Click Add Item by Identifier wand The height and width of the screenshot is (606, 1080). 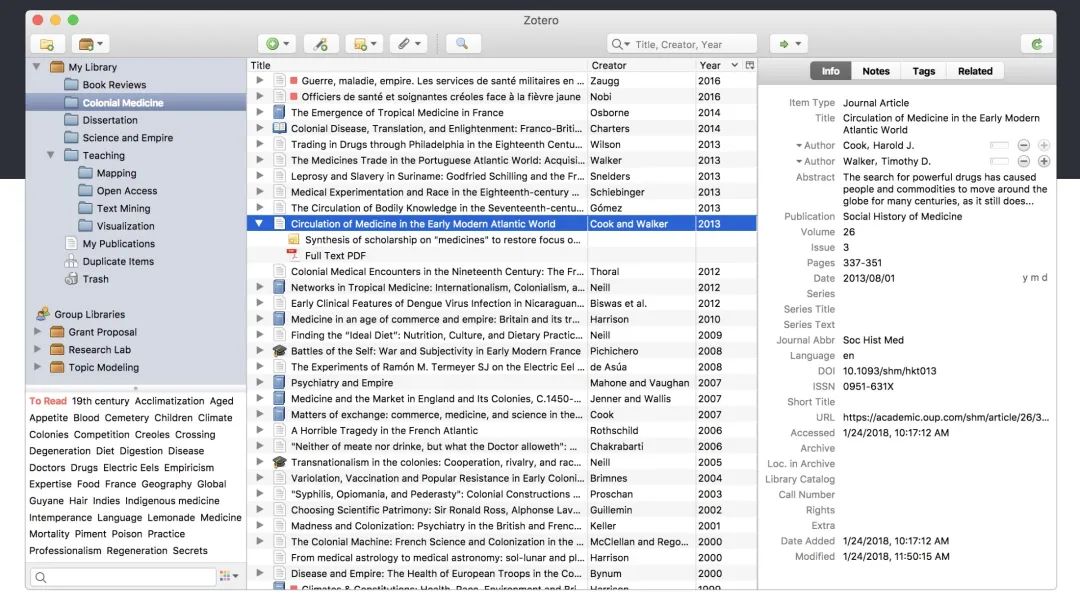[320, 44]
